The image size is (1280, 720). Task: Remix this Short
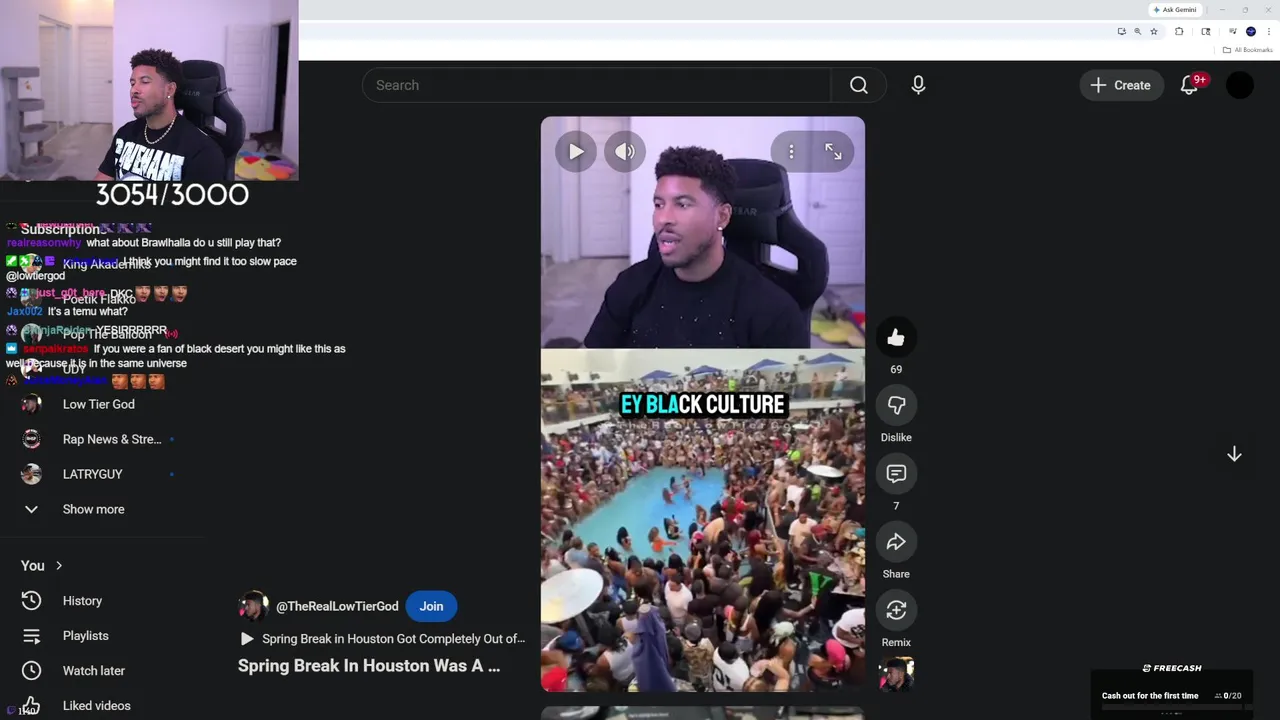tap(896, 610)
